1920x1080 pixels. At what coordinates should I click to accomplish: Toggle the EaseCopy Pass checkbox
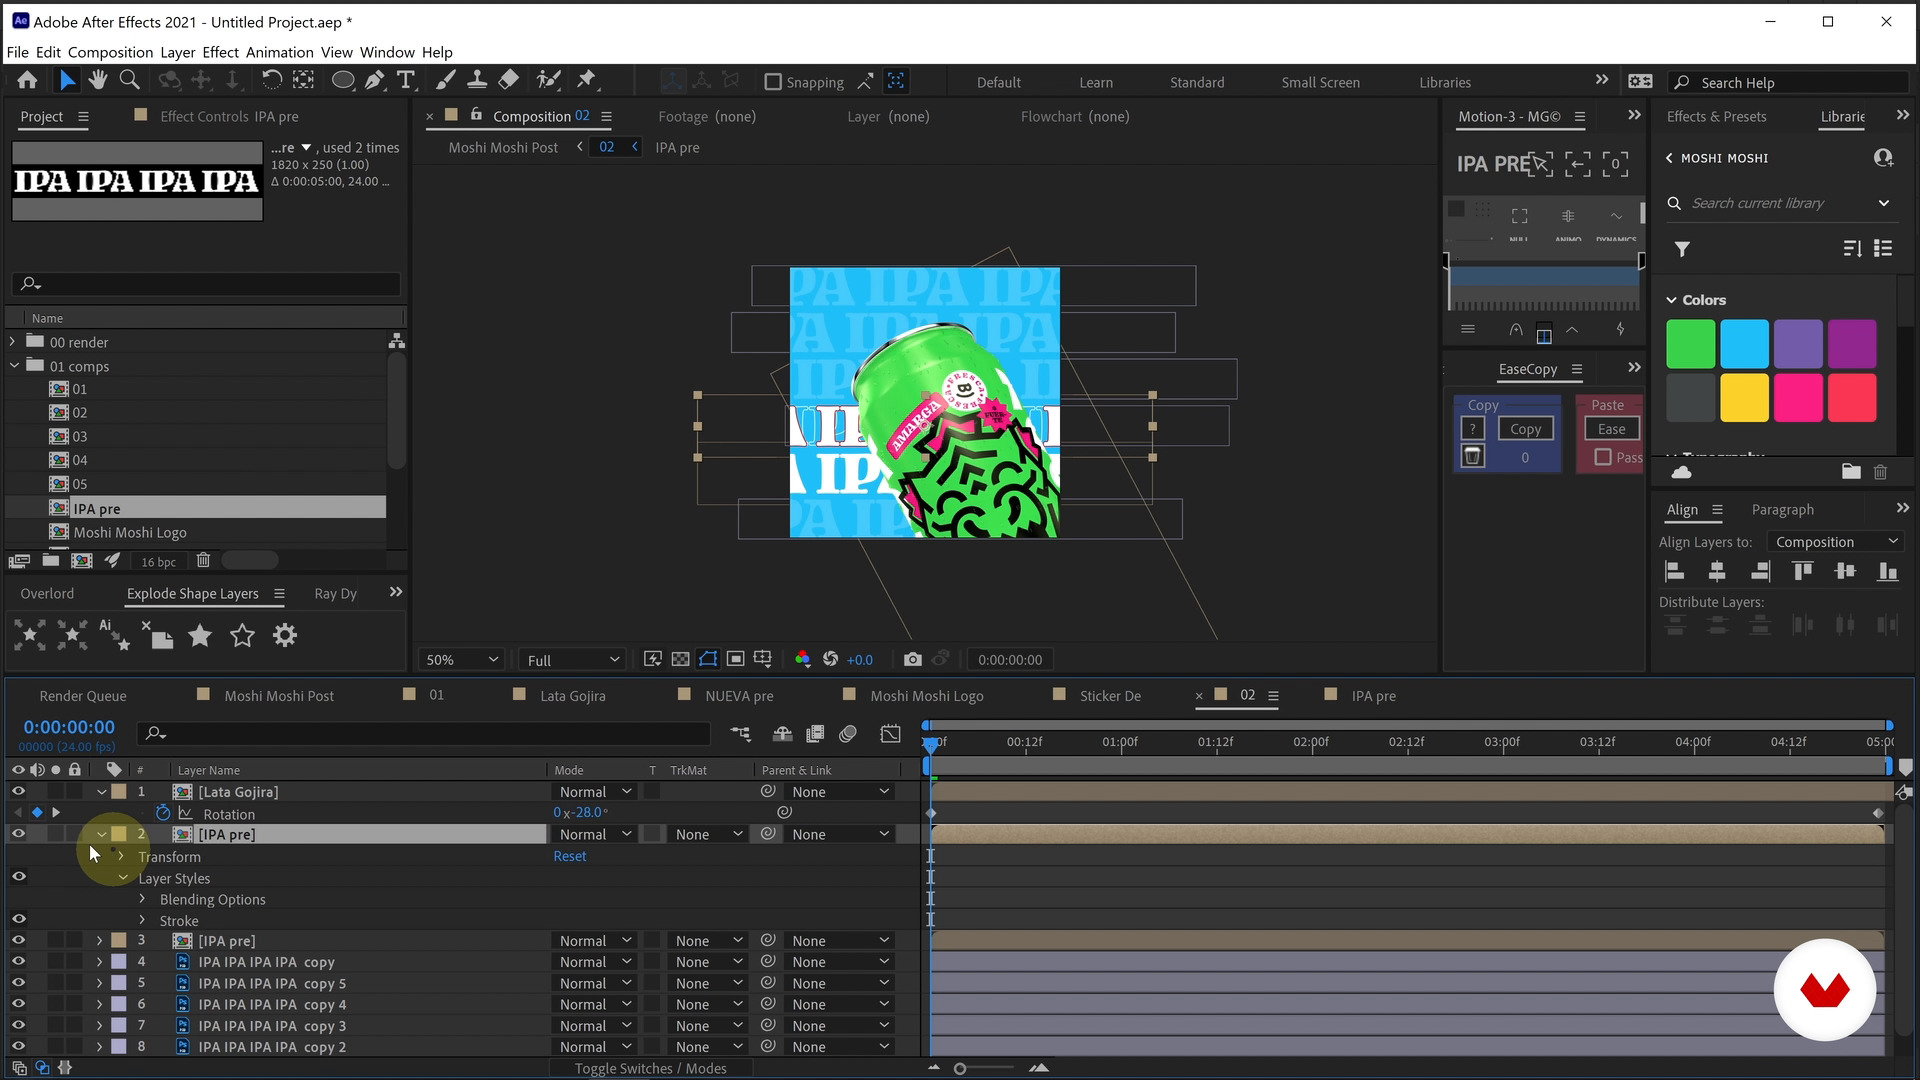tap(1603, 457)
